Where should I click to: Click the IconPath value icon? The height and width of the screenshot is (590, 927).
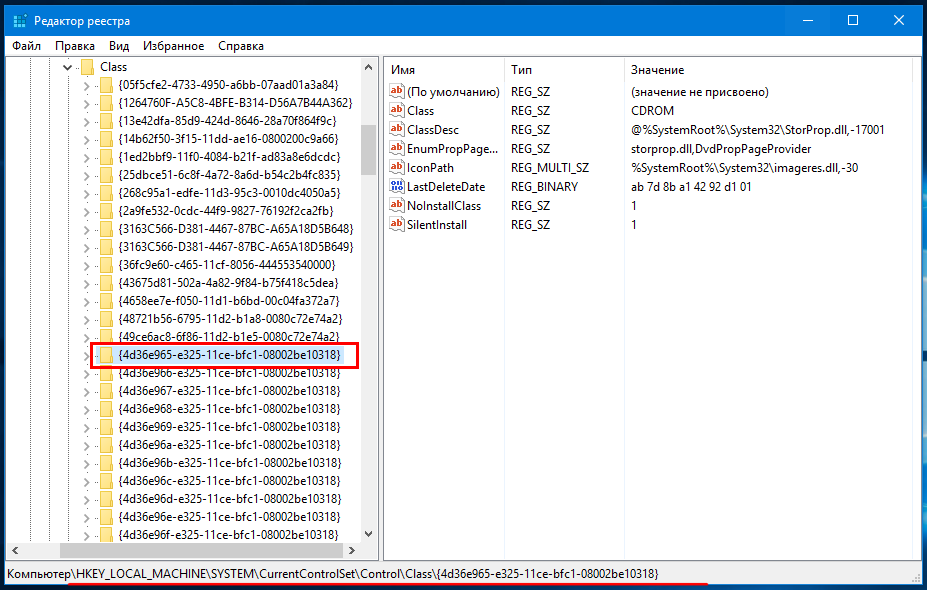[397, 167]
